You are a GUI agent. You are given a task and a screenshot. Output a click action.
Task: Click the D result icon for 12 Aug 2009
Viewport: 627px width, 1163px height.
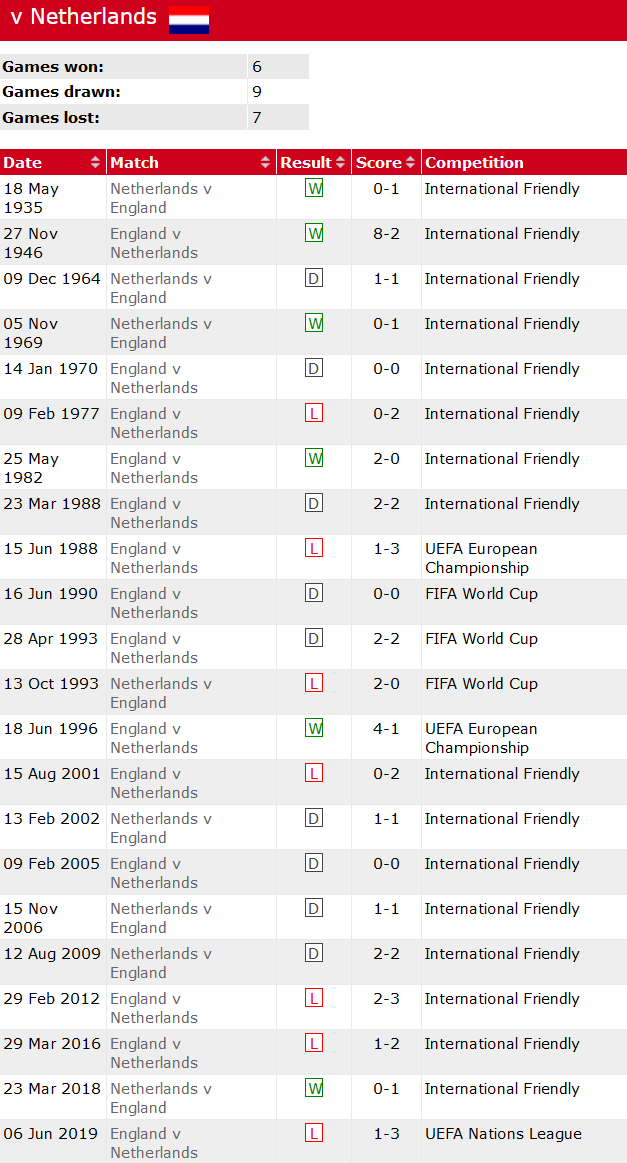point(314,954)
